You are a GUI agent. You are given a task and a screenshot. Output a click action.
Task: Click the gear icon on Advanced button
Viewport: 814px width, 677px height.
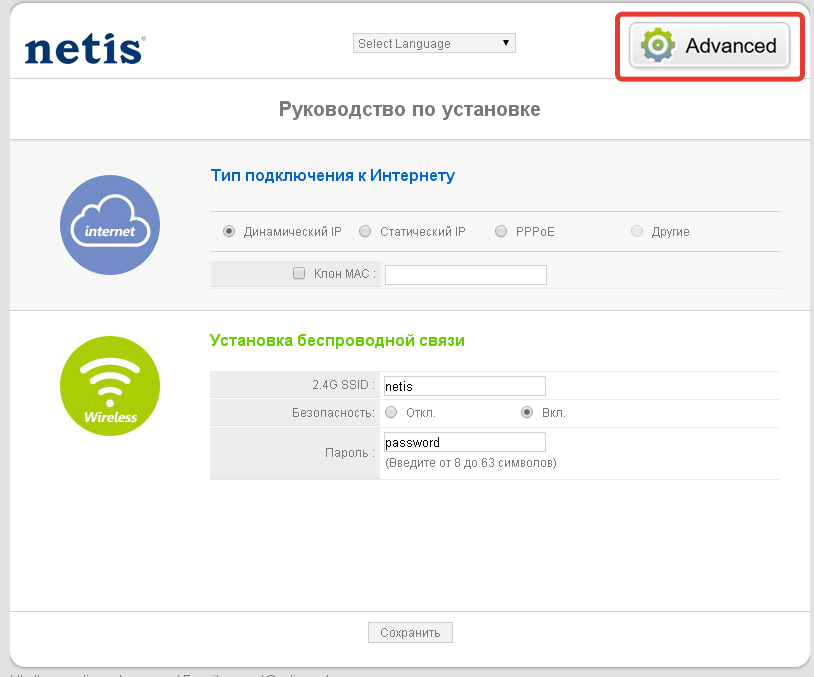point(658,45)
